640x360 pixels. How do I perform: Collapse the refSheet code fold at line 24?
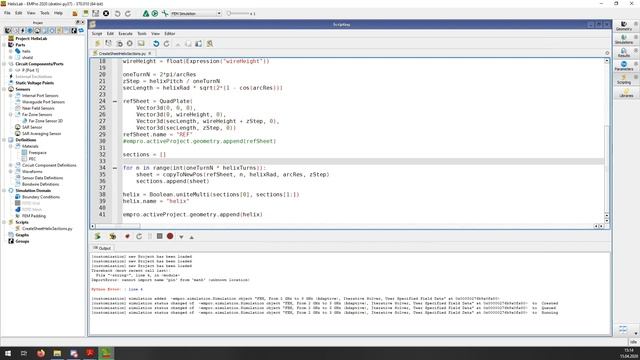(x=115, y=101)
